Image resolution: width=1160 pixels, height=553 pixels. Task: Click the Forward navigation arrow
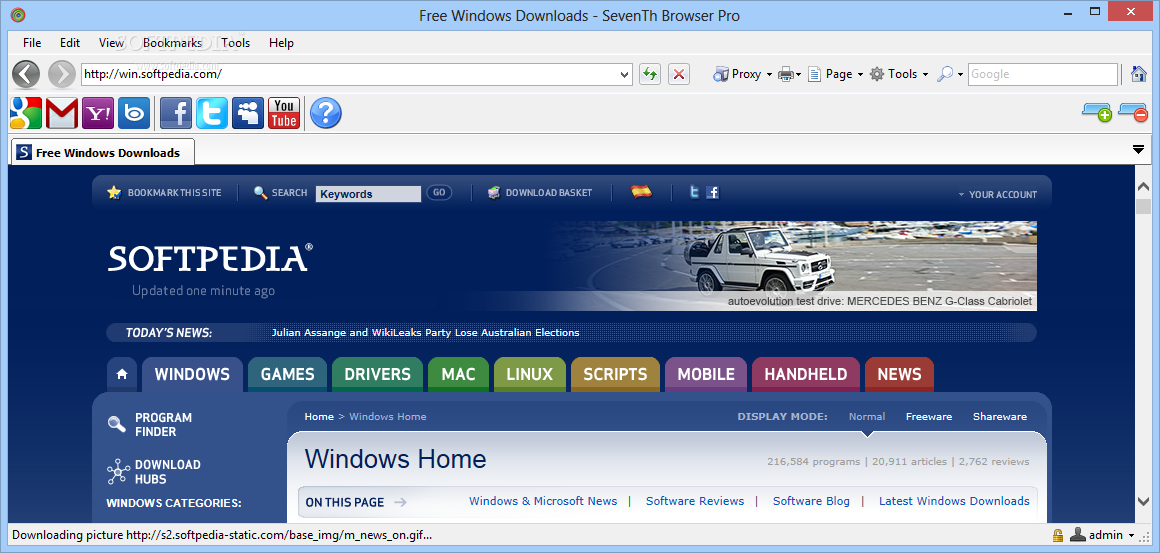tap(61, 74)
